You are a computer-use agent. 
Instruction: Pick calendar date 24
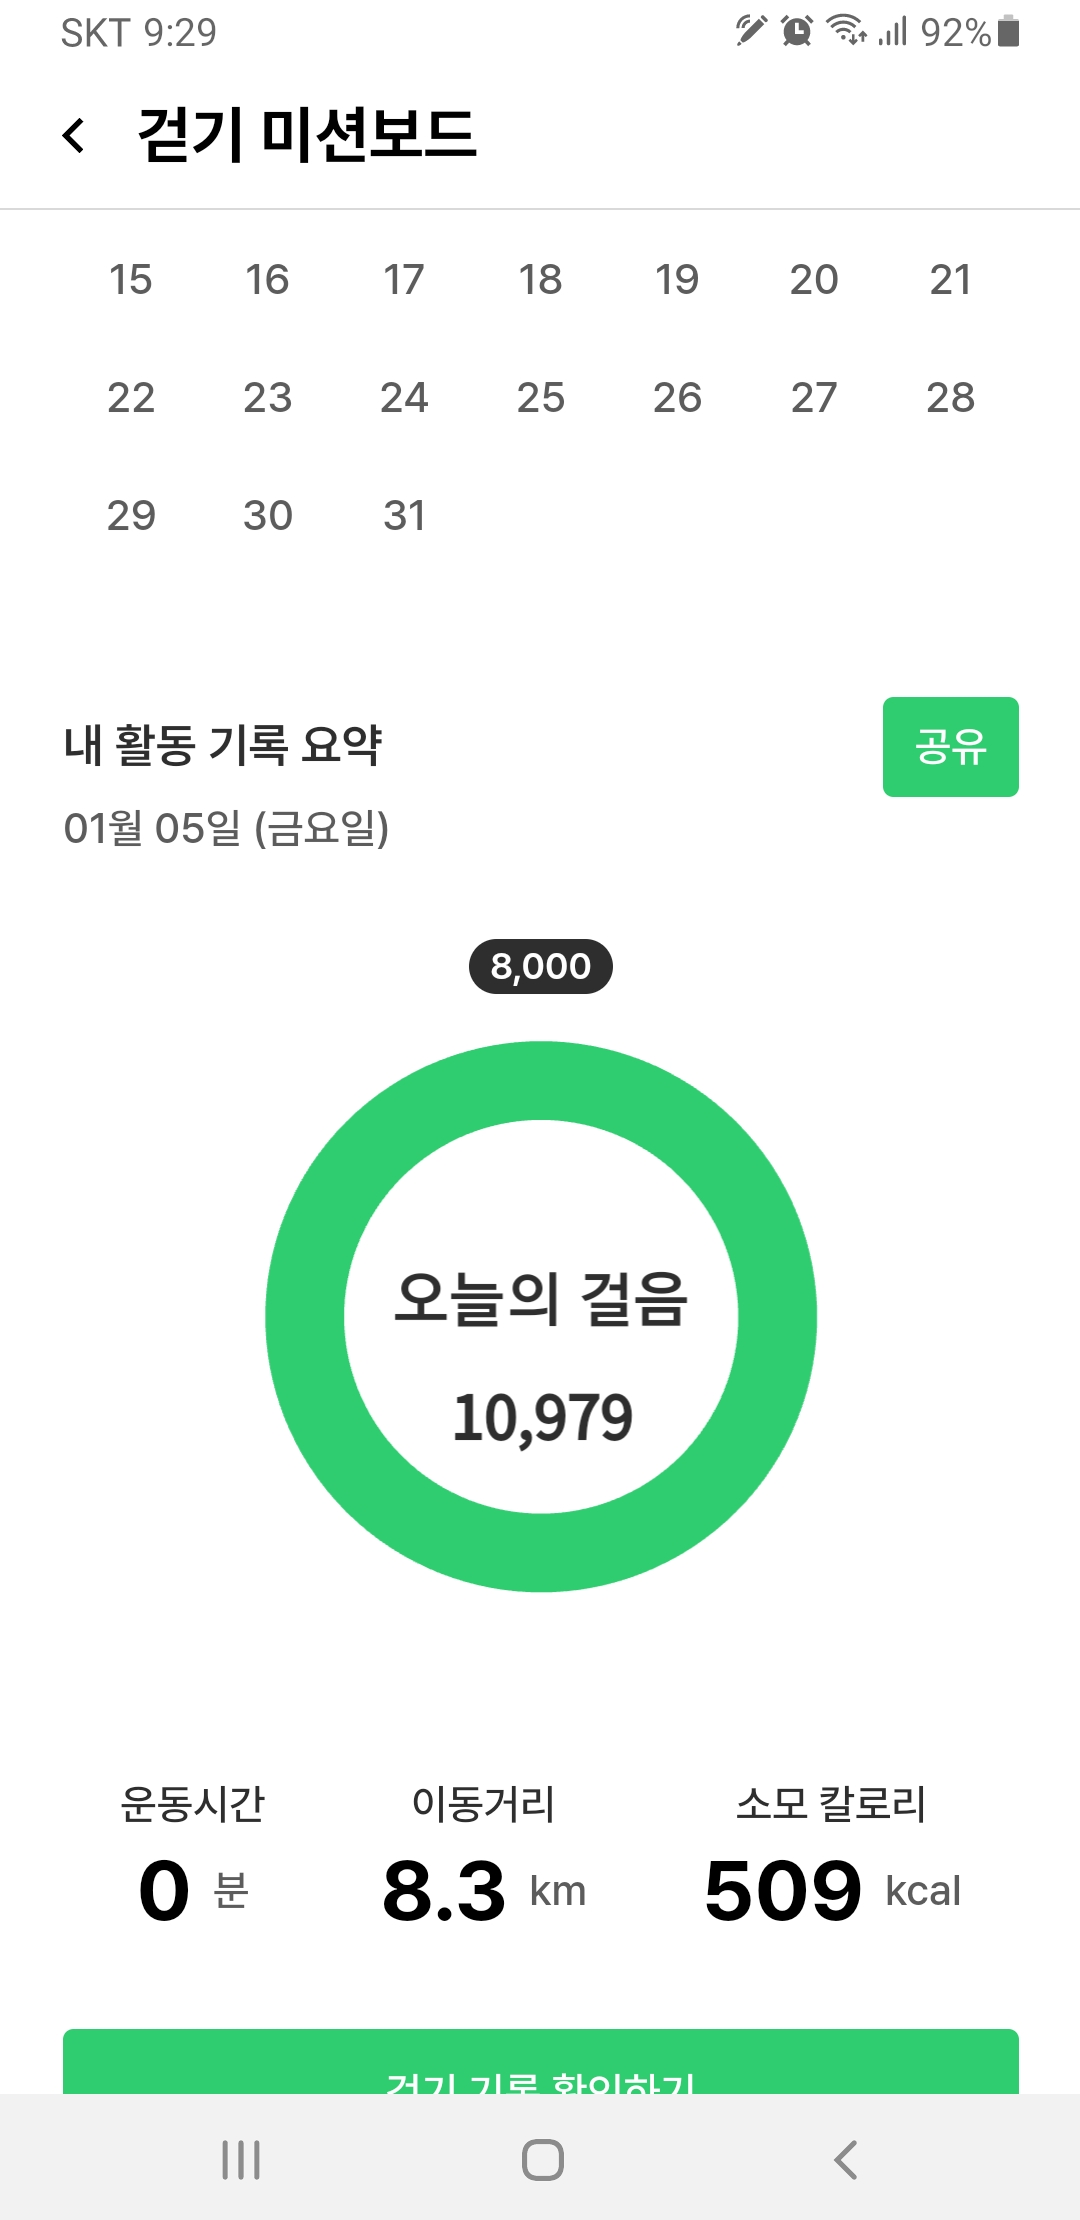[x=404, y=398]
